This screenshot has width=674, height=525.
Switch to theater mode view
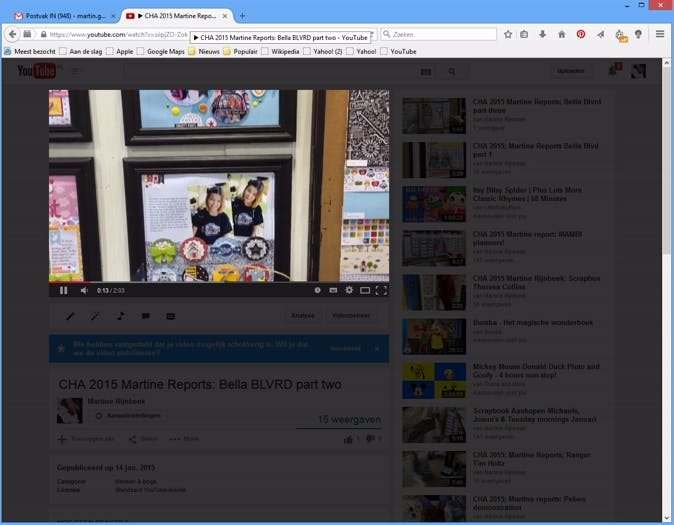(x=365, y=291)
